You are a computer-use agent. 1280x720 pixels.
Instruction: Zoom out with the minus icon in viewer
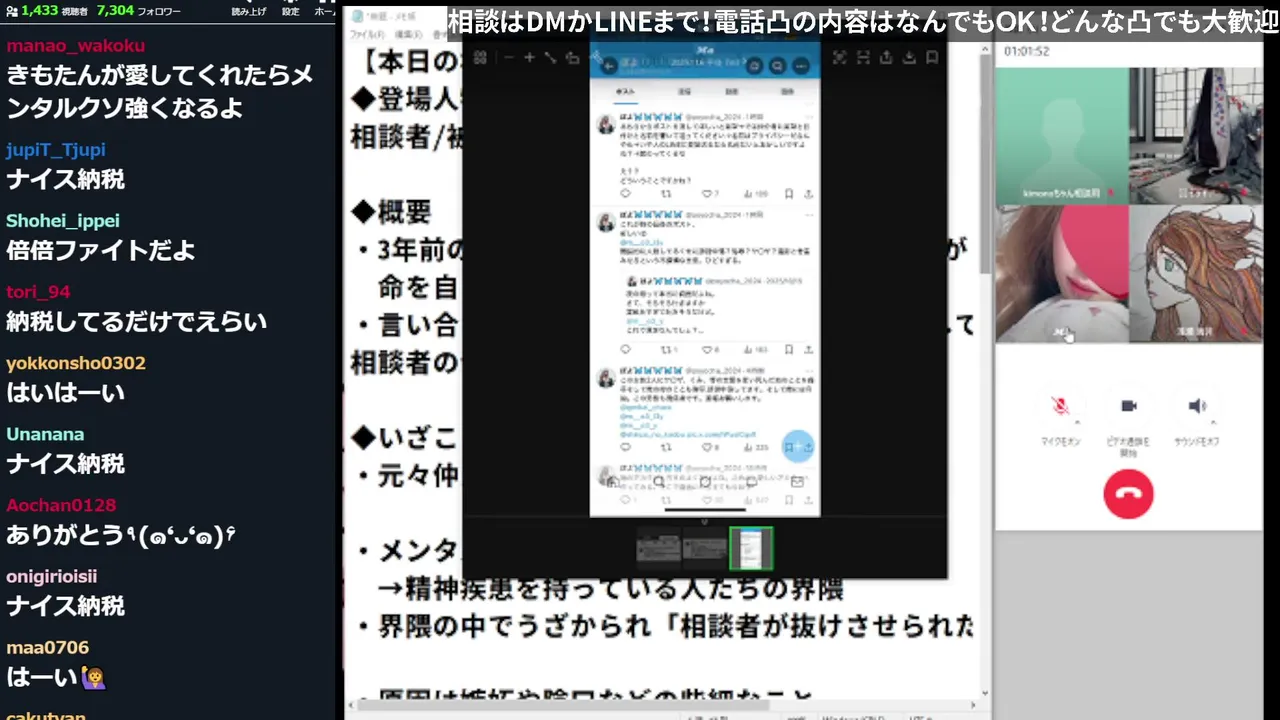pyautogui.click(x=508, y=58)
